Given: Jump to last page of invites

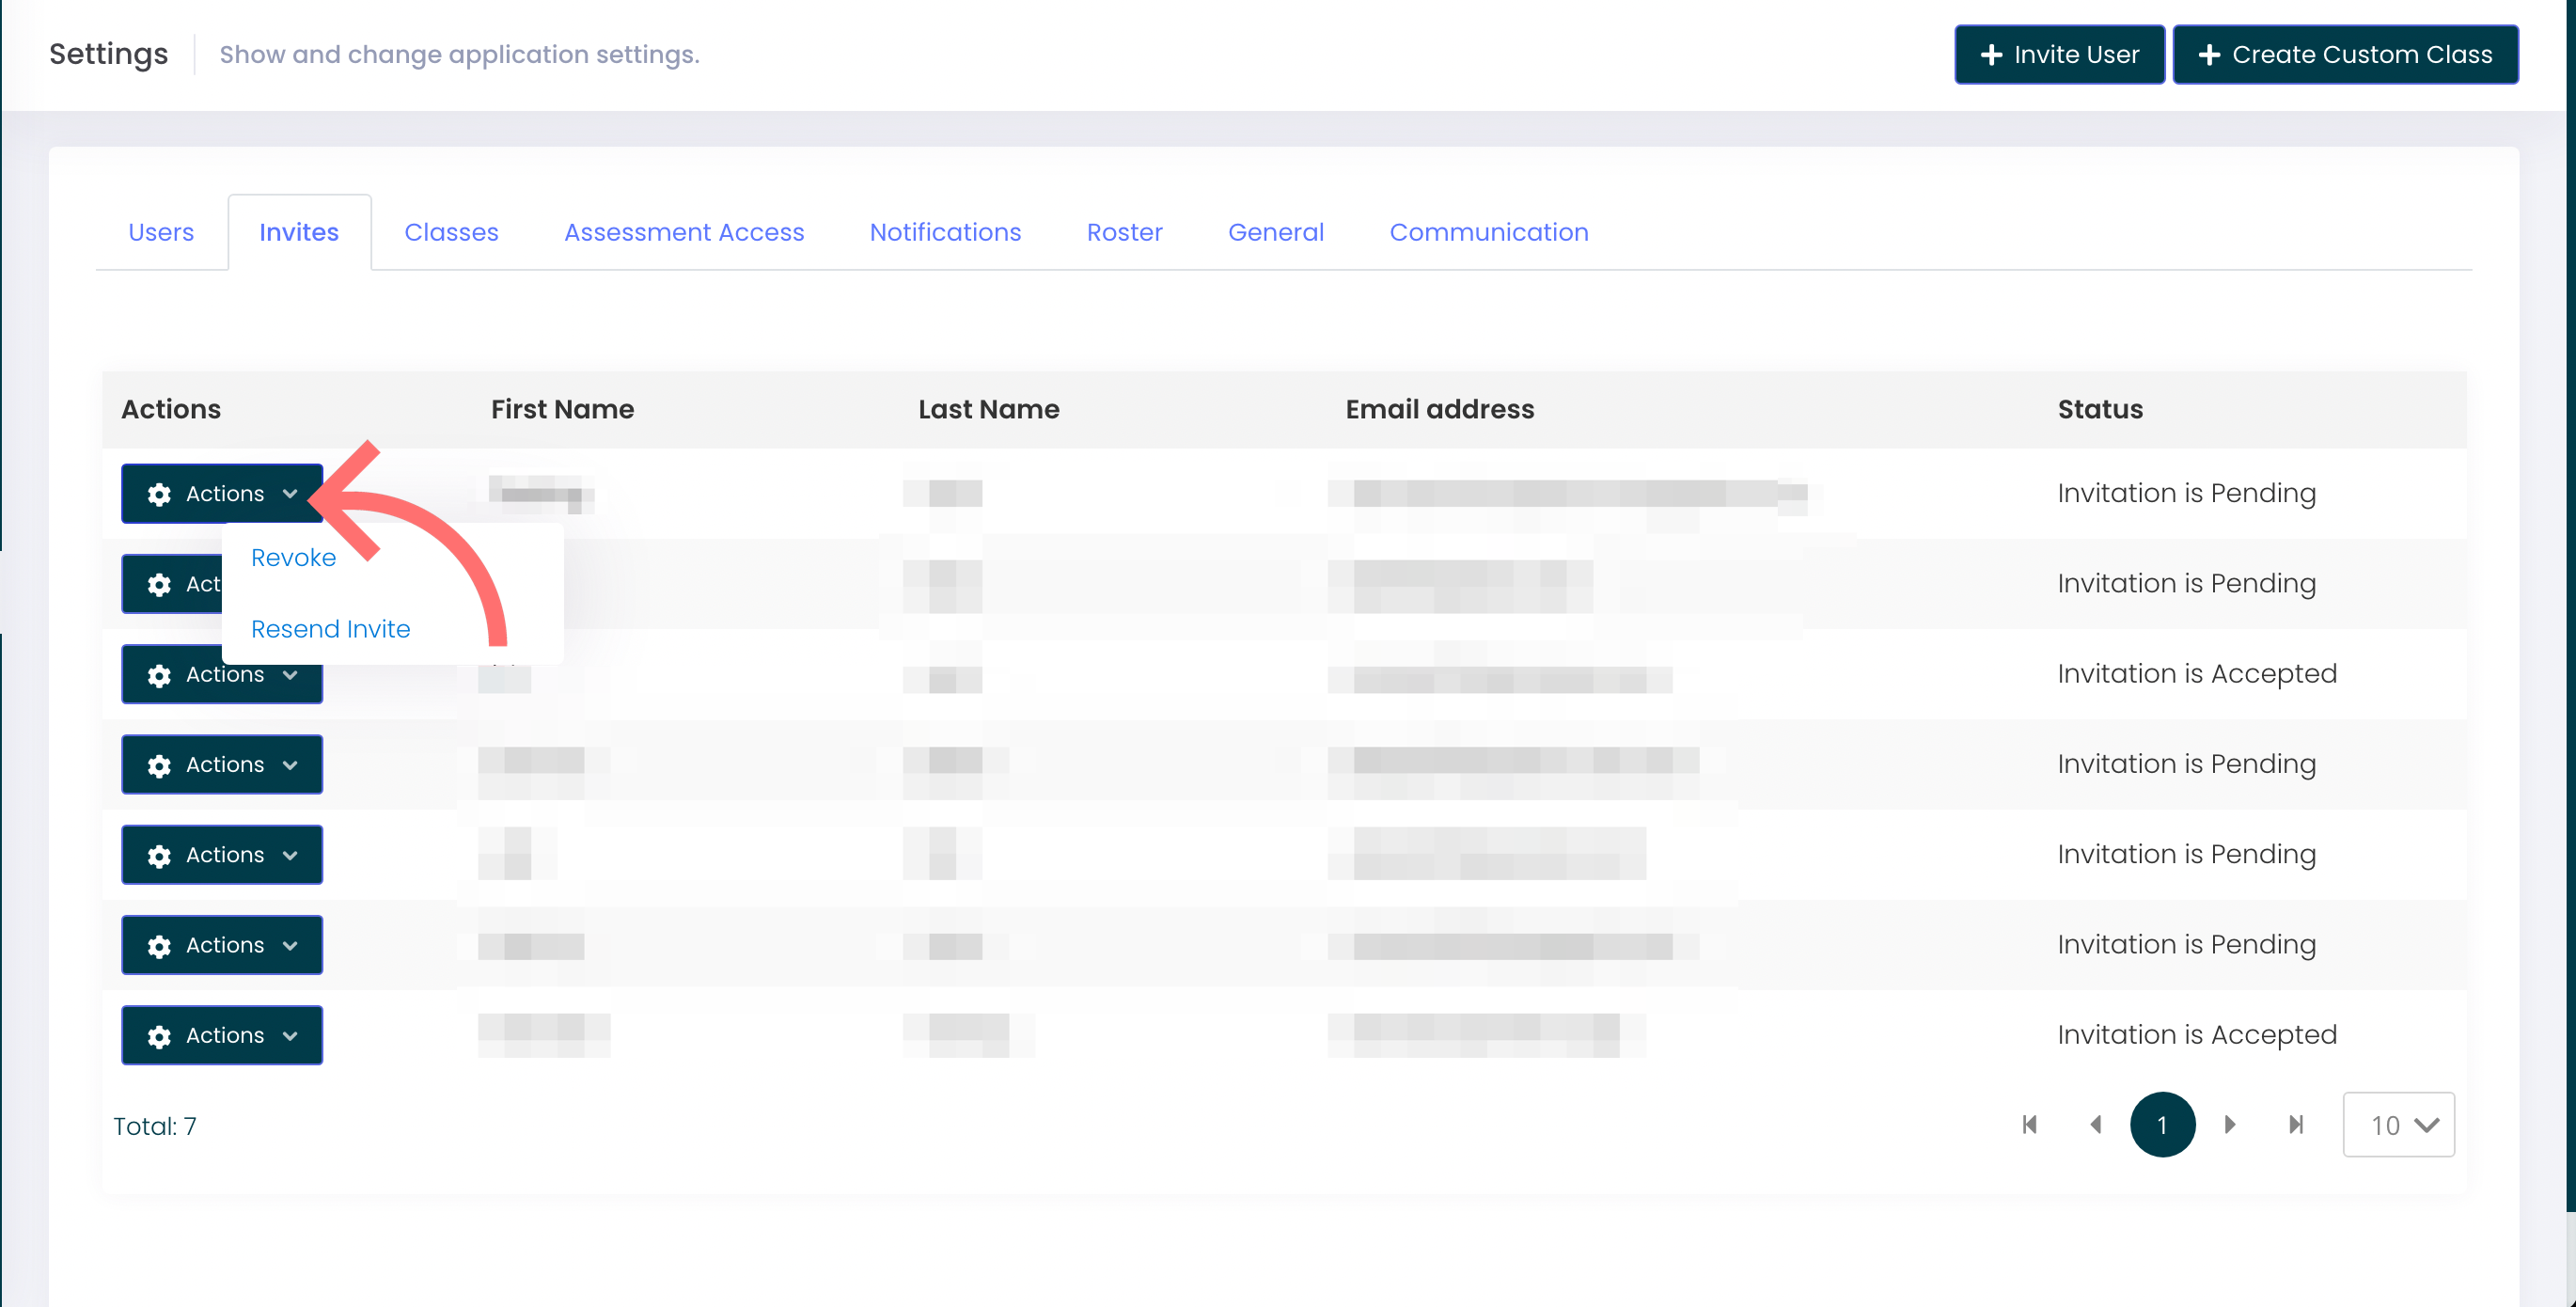Looking at the screenshot, I should 2296,1124.
